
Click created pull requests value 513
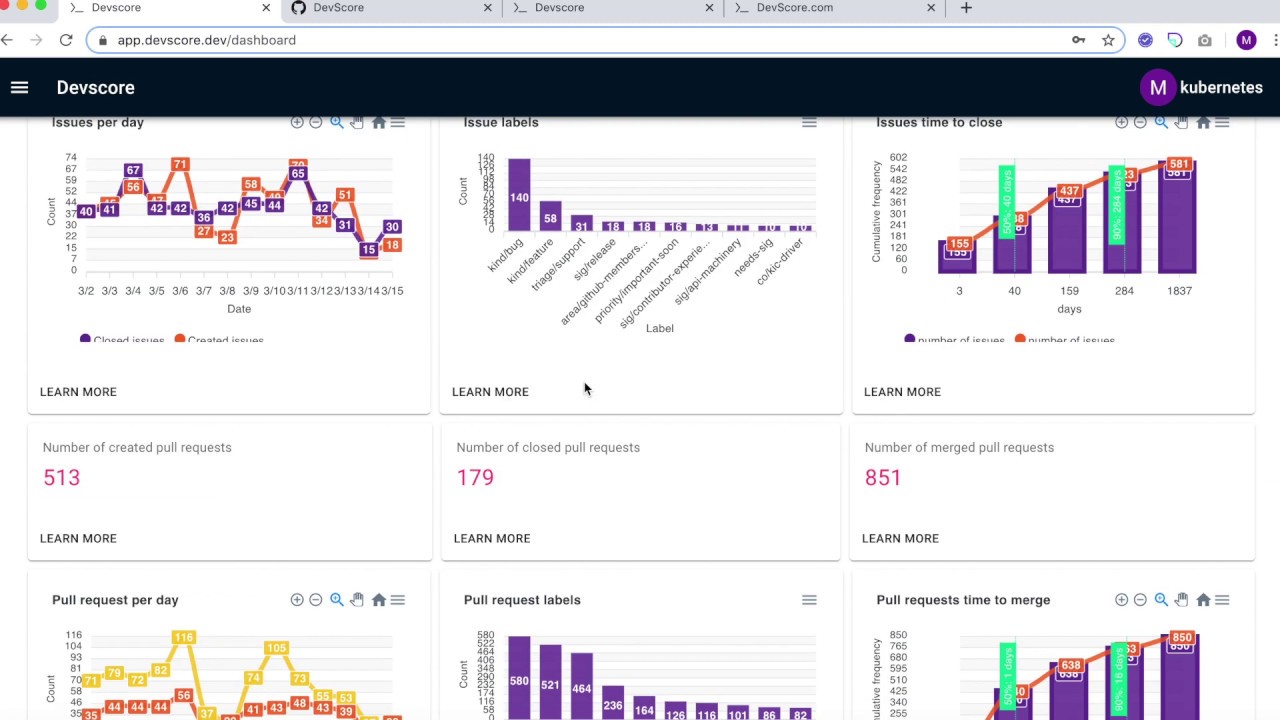62,478
